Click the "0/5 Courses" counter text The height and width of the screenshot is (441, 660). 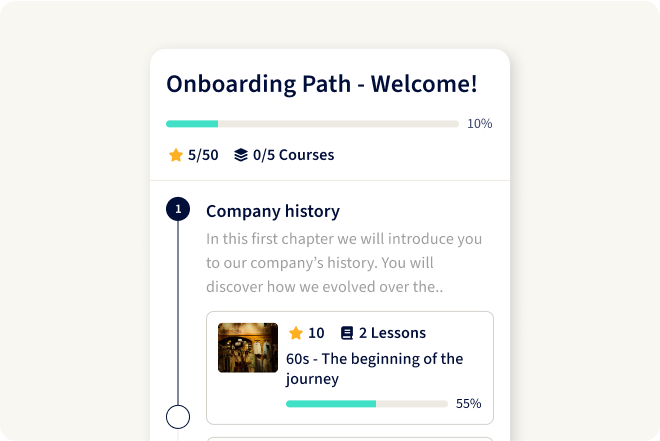293,155
